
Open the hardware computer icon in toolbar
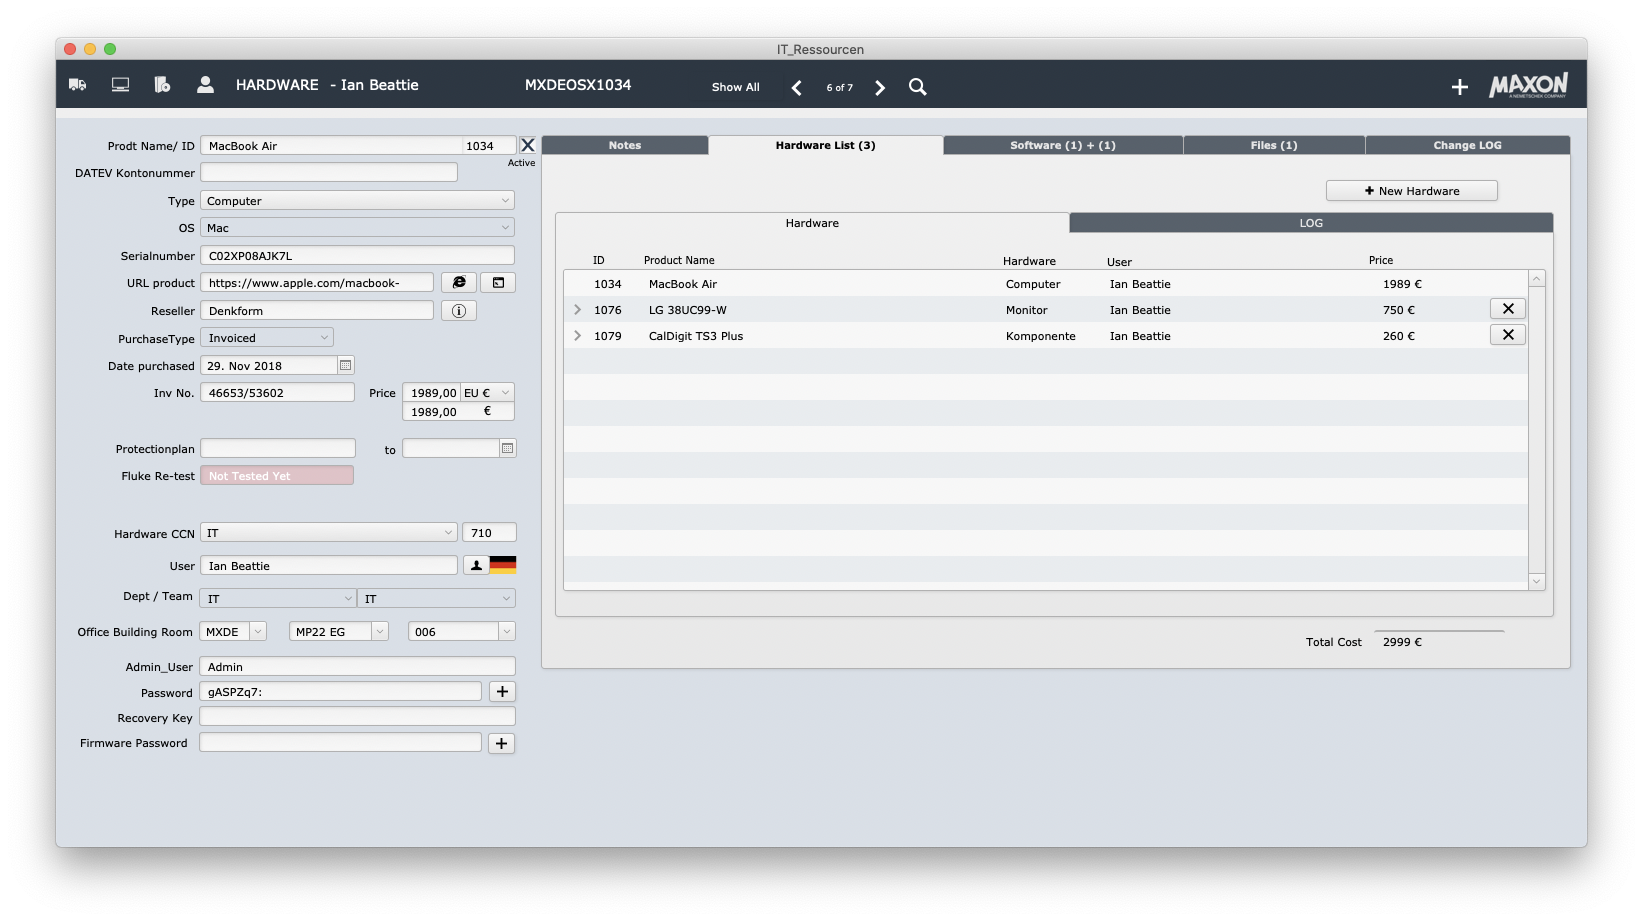120,85
